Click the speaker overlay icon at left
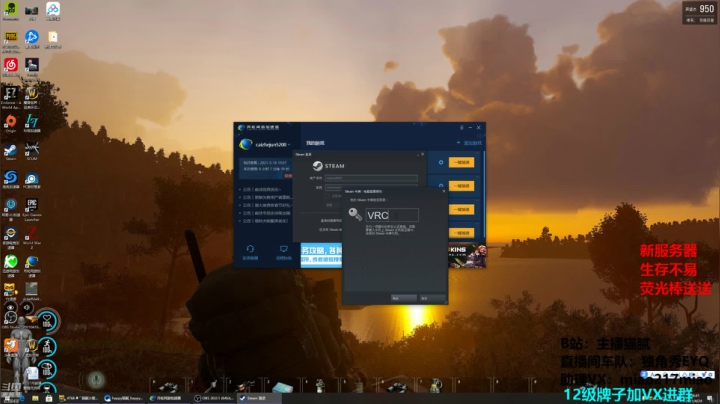 coord(27,307)
